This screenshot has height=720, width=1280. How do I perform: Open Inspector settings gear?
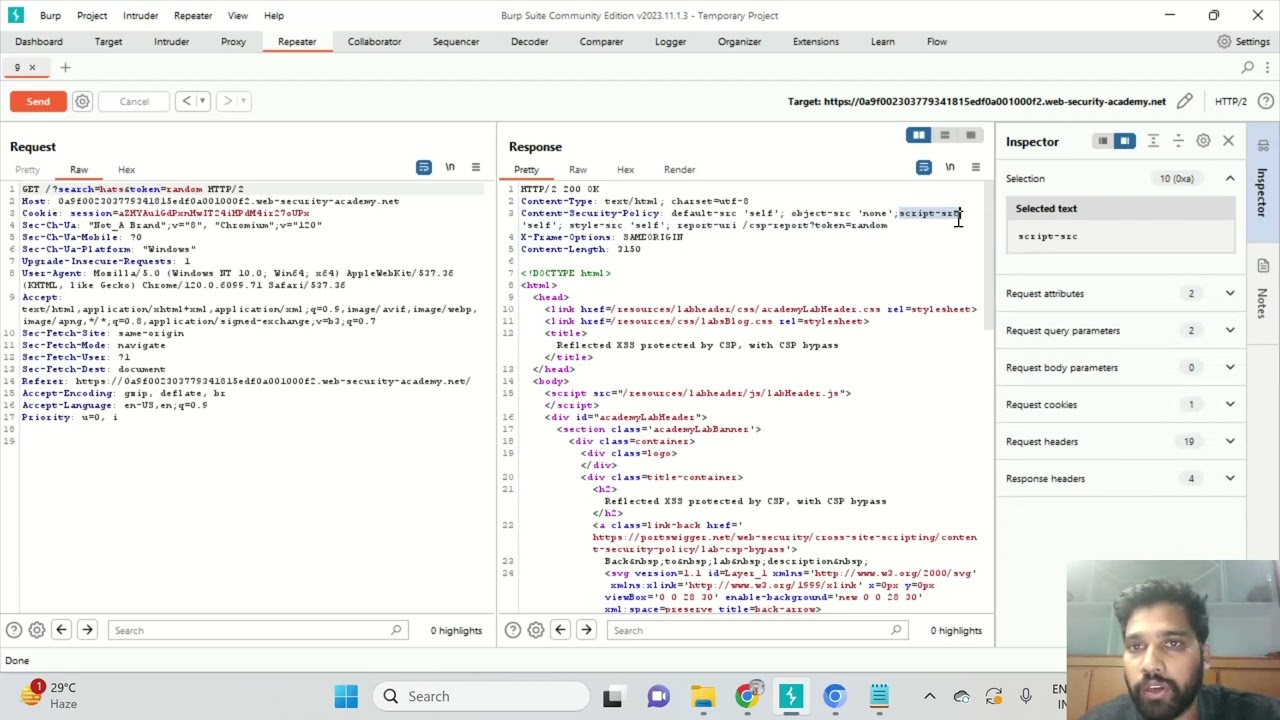pos(1203,141)
